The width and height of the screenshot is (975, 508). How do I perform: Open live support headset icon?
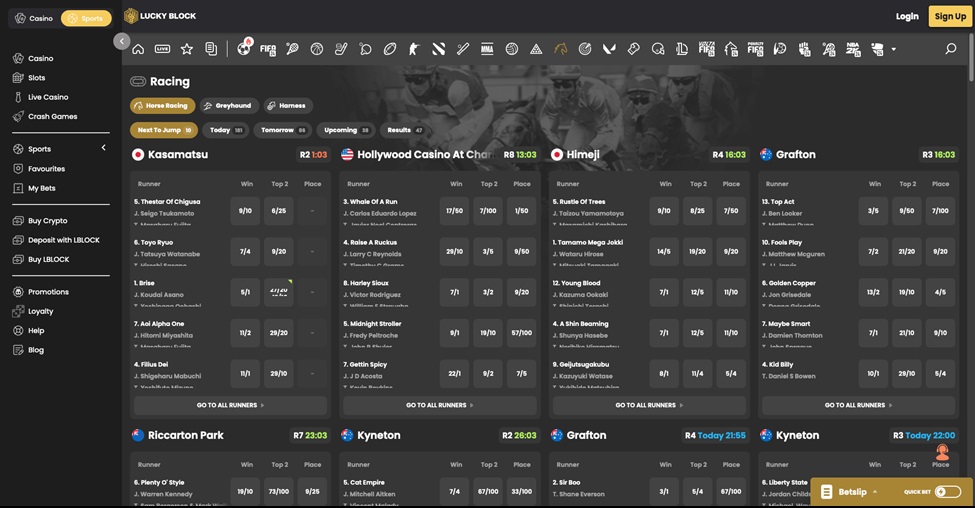click(x=942, y=453)
